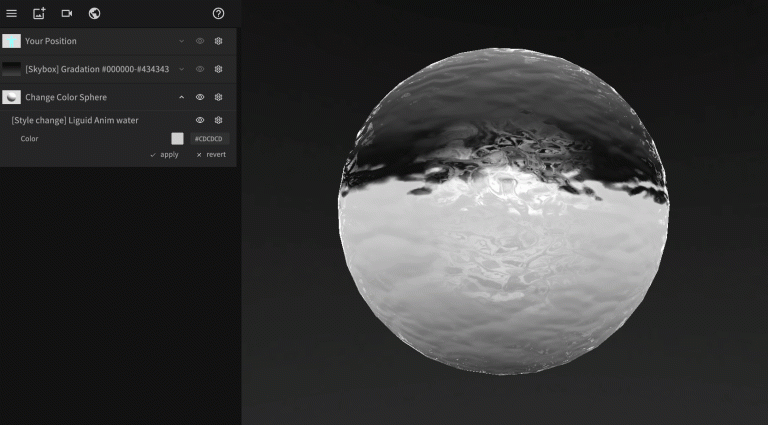This screenshot has width=768, height=425.
Task: Open the gray Color swatch picker
Action: [x=177, y=139]
